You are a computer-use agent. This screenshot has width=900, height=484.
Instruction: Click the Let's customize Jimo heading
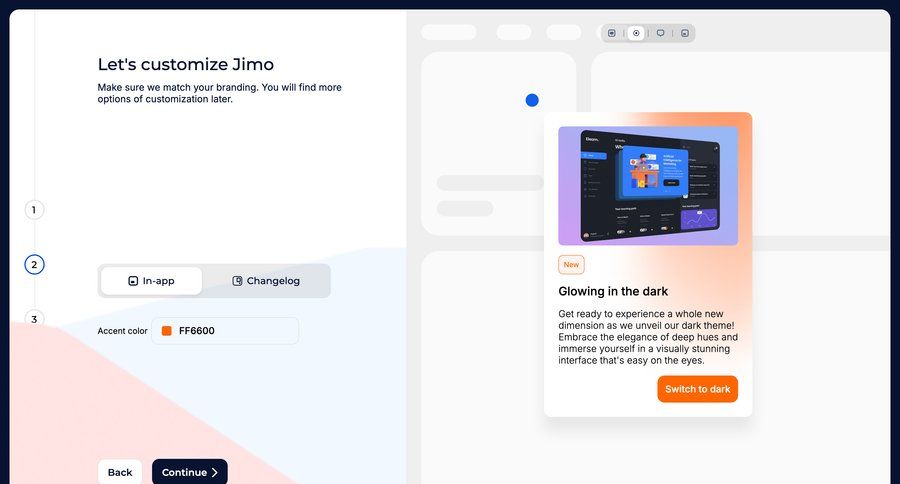coord(185,64)
